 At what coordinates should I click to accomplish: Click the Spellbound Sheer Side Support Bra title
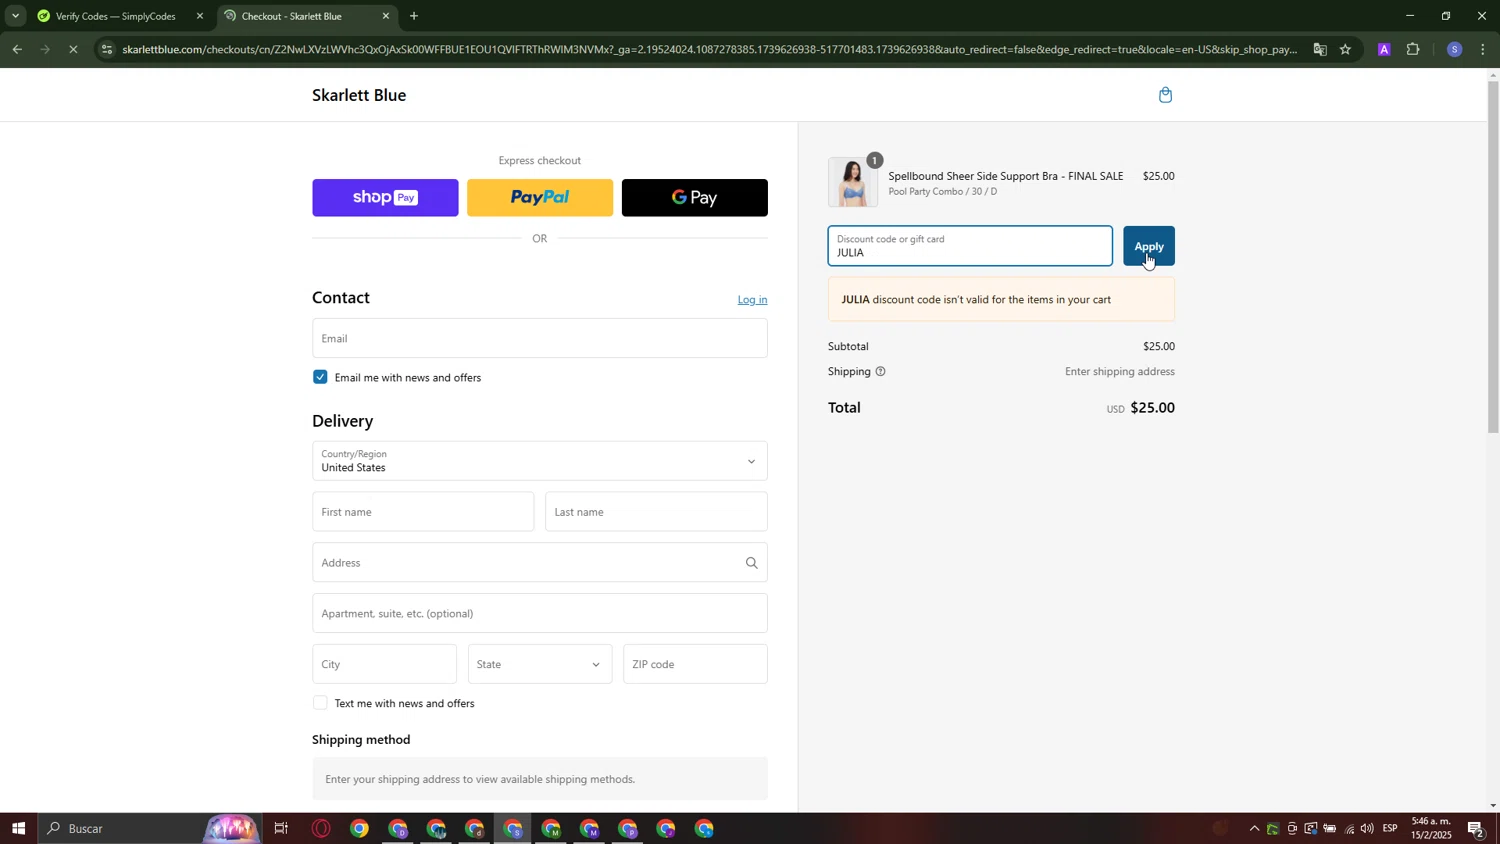(1006, 176)
